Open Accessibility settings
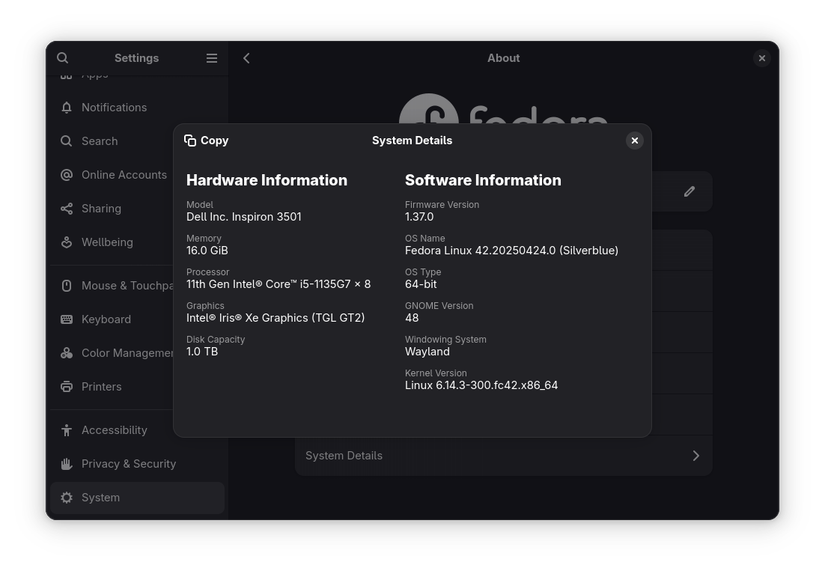Viewport: 825px width, 570px height. tap(114, 430)
